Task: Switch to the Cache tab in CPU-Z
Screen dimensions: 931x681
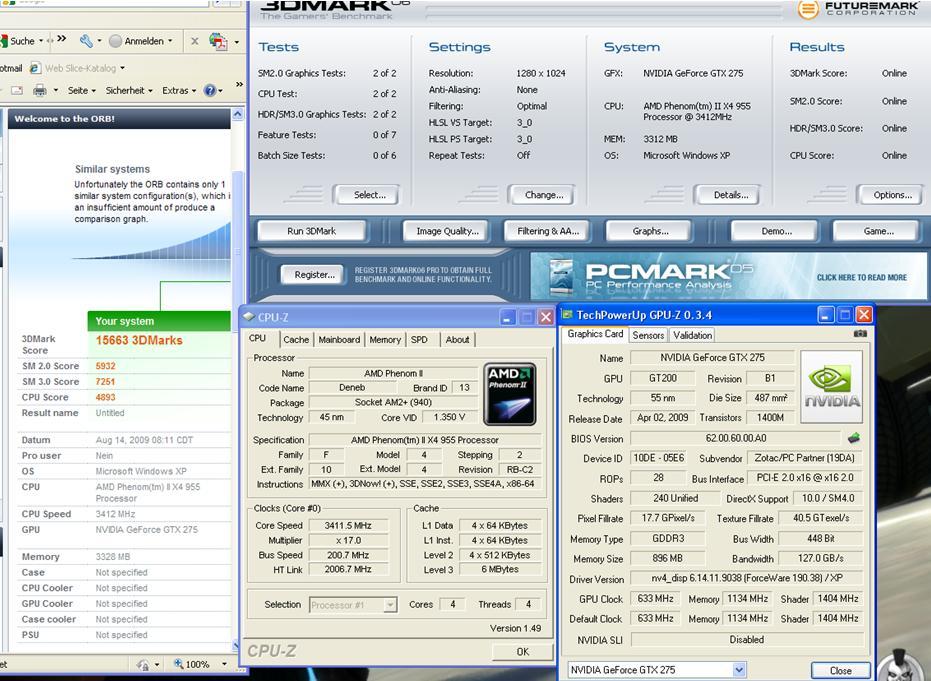Action: tap(296, 340)
